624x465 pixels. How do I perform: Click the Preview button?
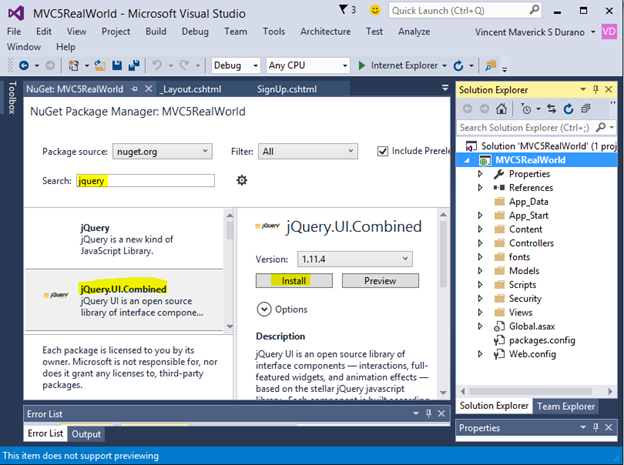pyautogui.click(x=380, y=281)
